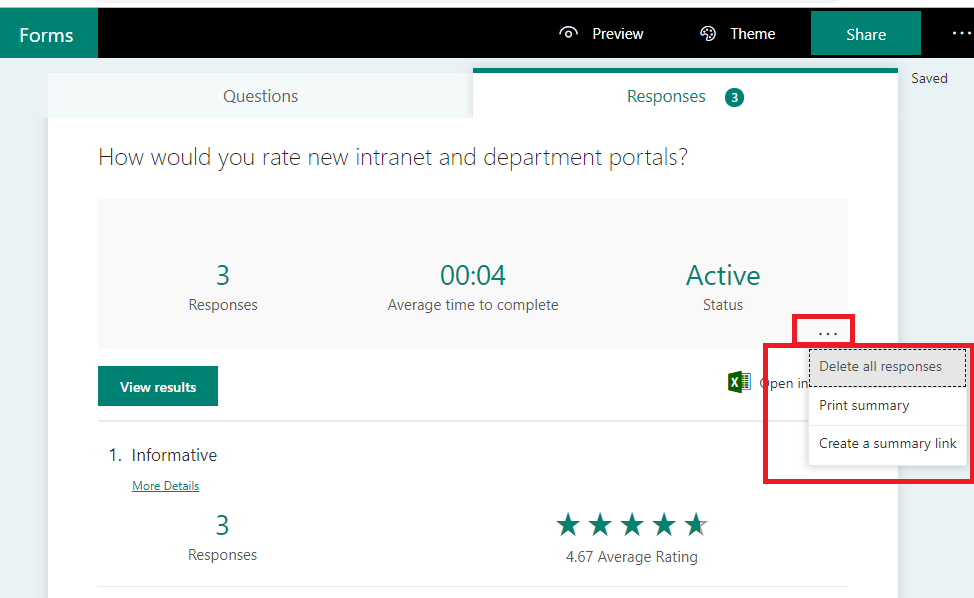Image resolution: width=974 pixels, height=598 pixels.
Task: Click the Preview eye icon
Action: pos(568,33)
